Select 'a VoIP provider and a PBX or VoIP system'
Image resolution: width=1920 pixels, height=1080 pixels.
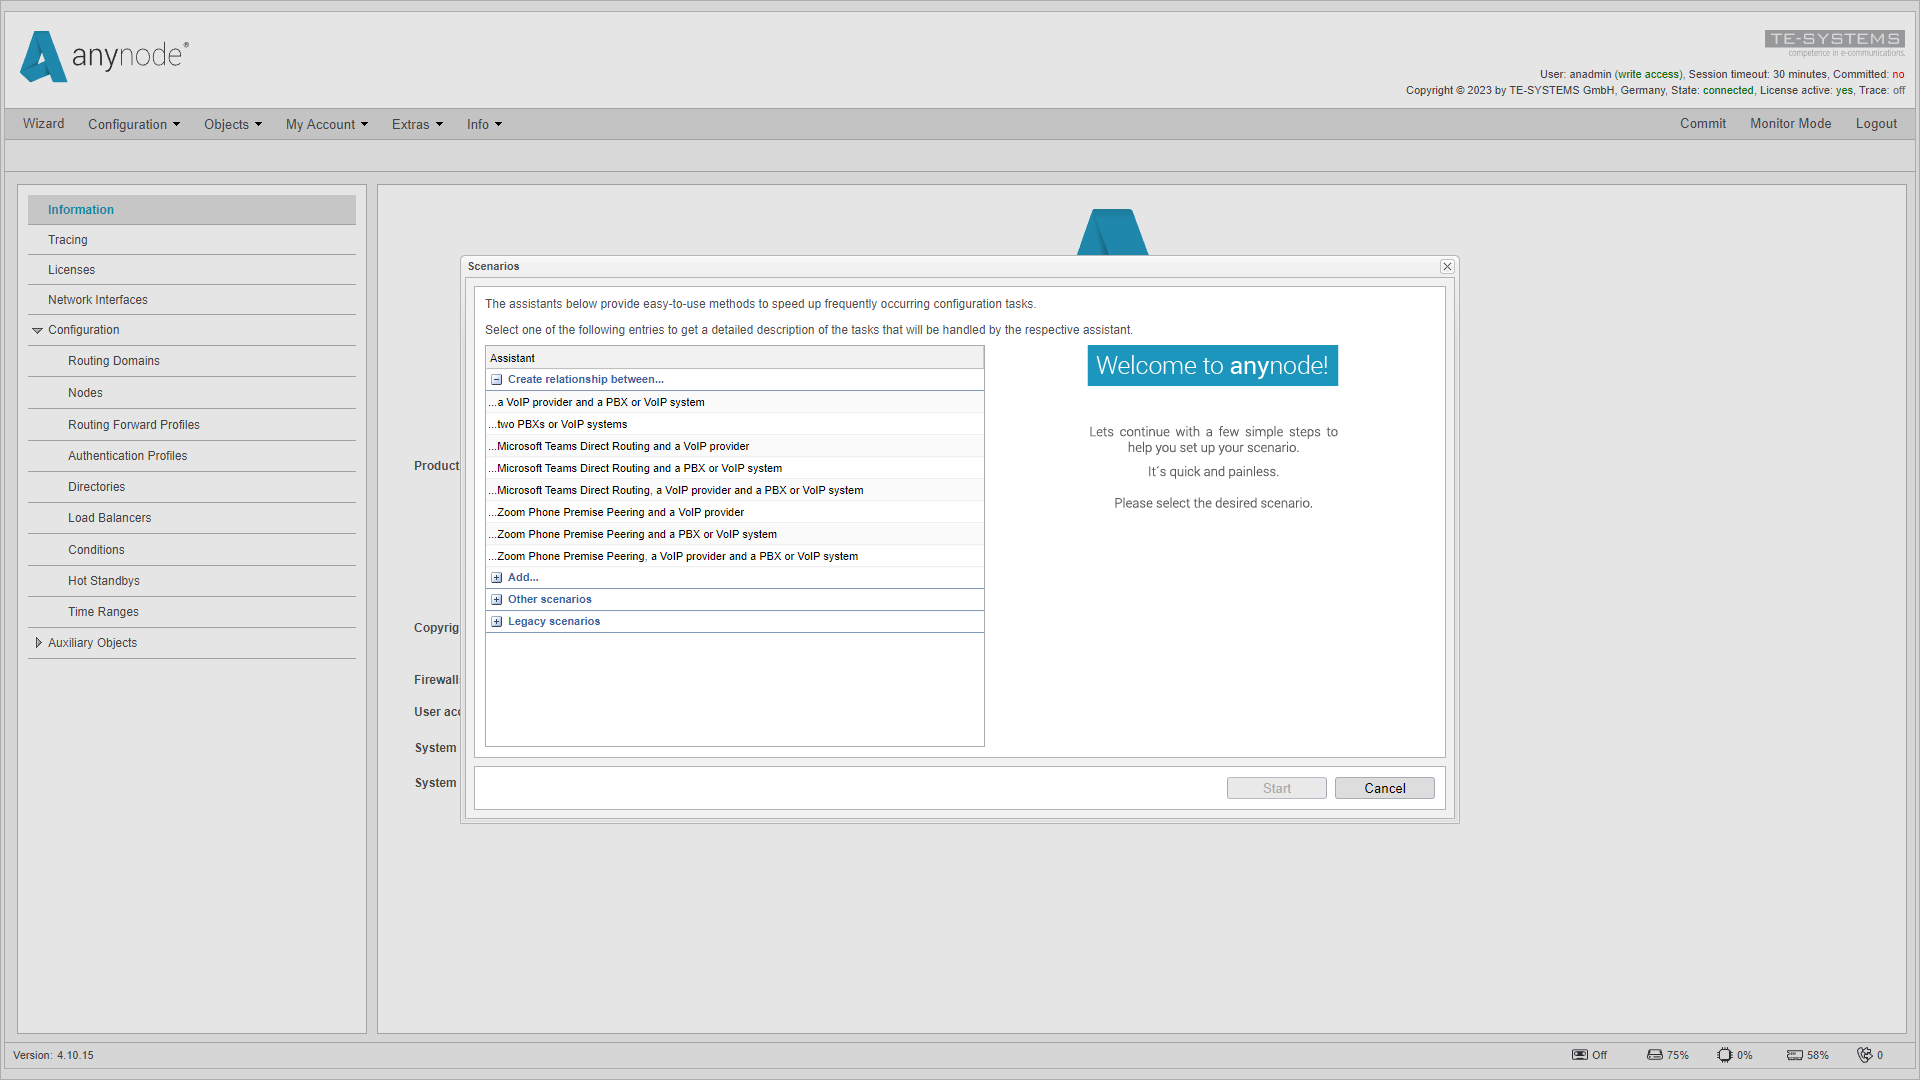[735, 402]
